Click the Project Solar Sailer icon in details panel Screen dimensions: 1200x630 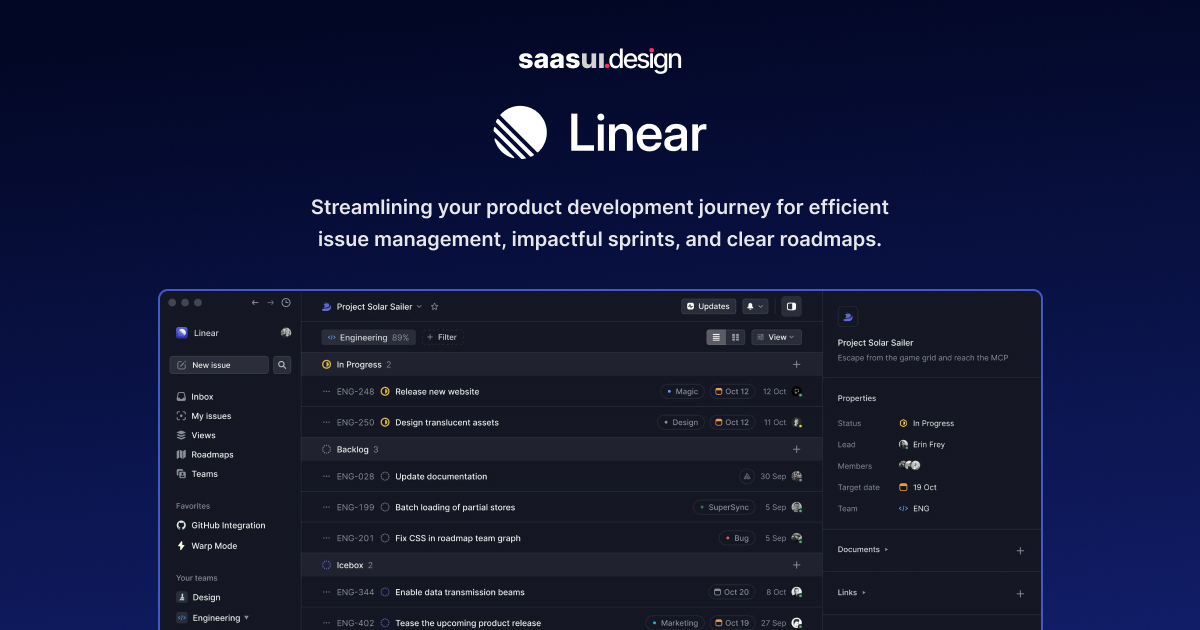[847, 317]
